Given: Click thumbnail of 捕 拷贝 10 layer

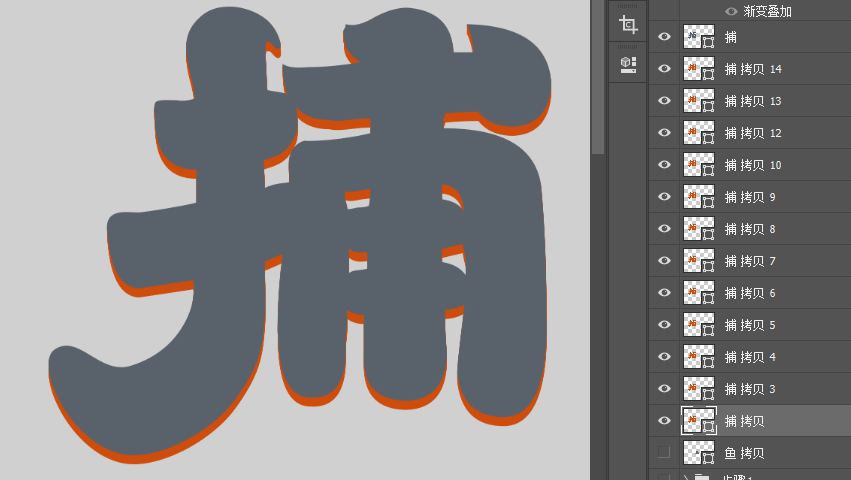Looking at the screenshot, I should 699,165.
